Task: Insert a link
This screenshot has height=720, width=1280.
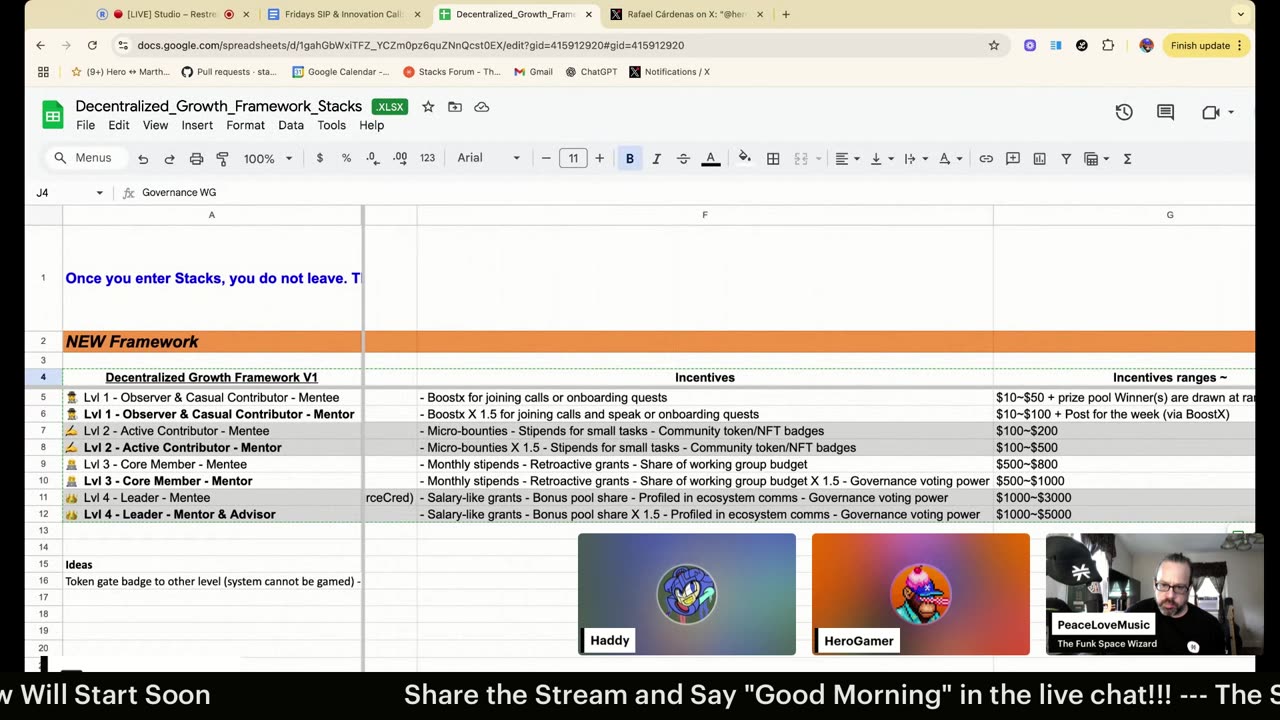Action: (x=986, y=158)
